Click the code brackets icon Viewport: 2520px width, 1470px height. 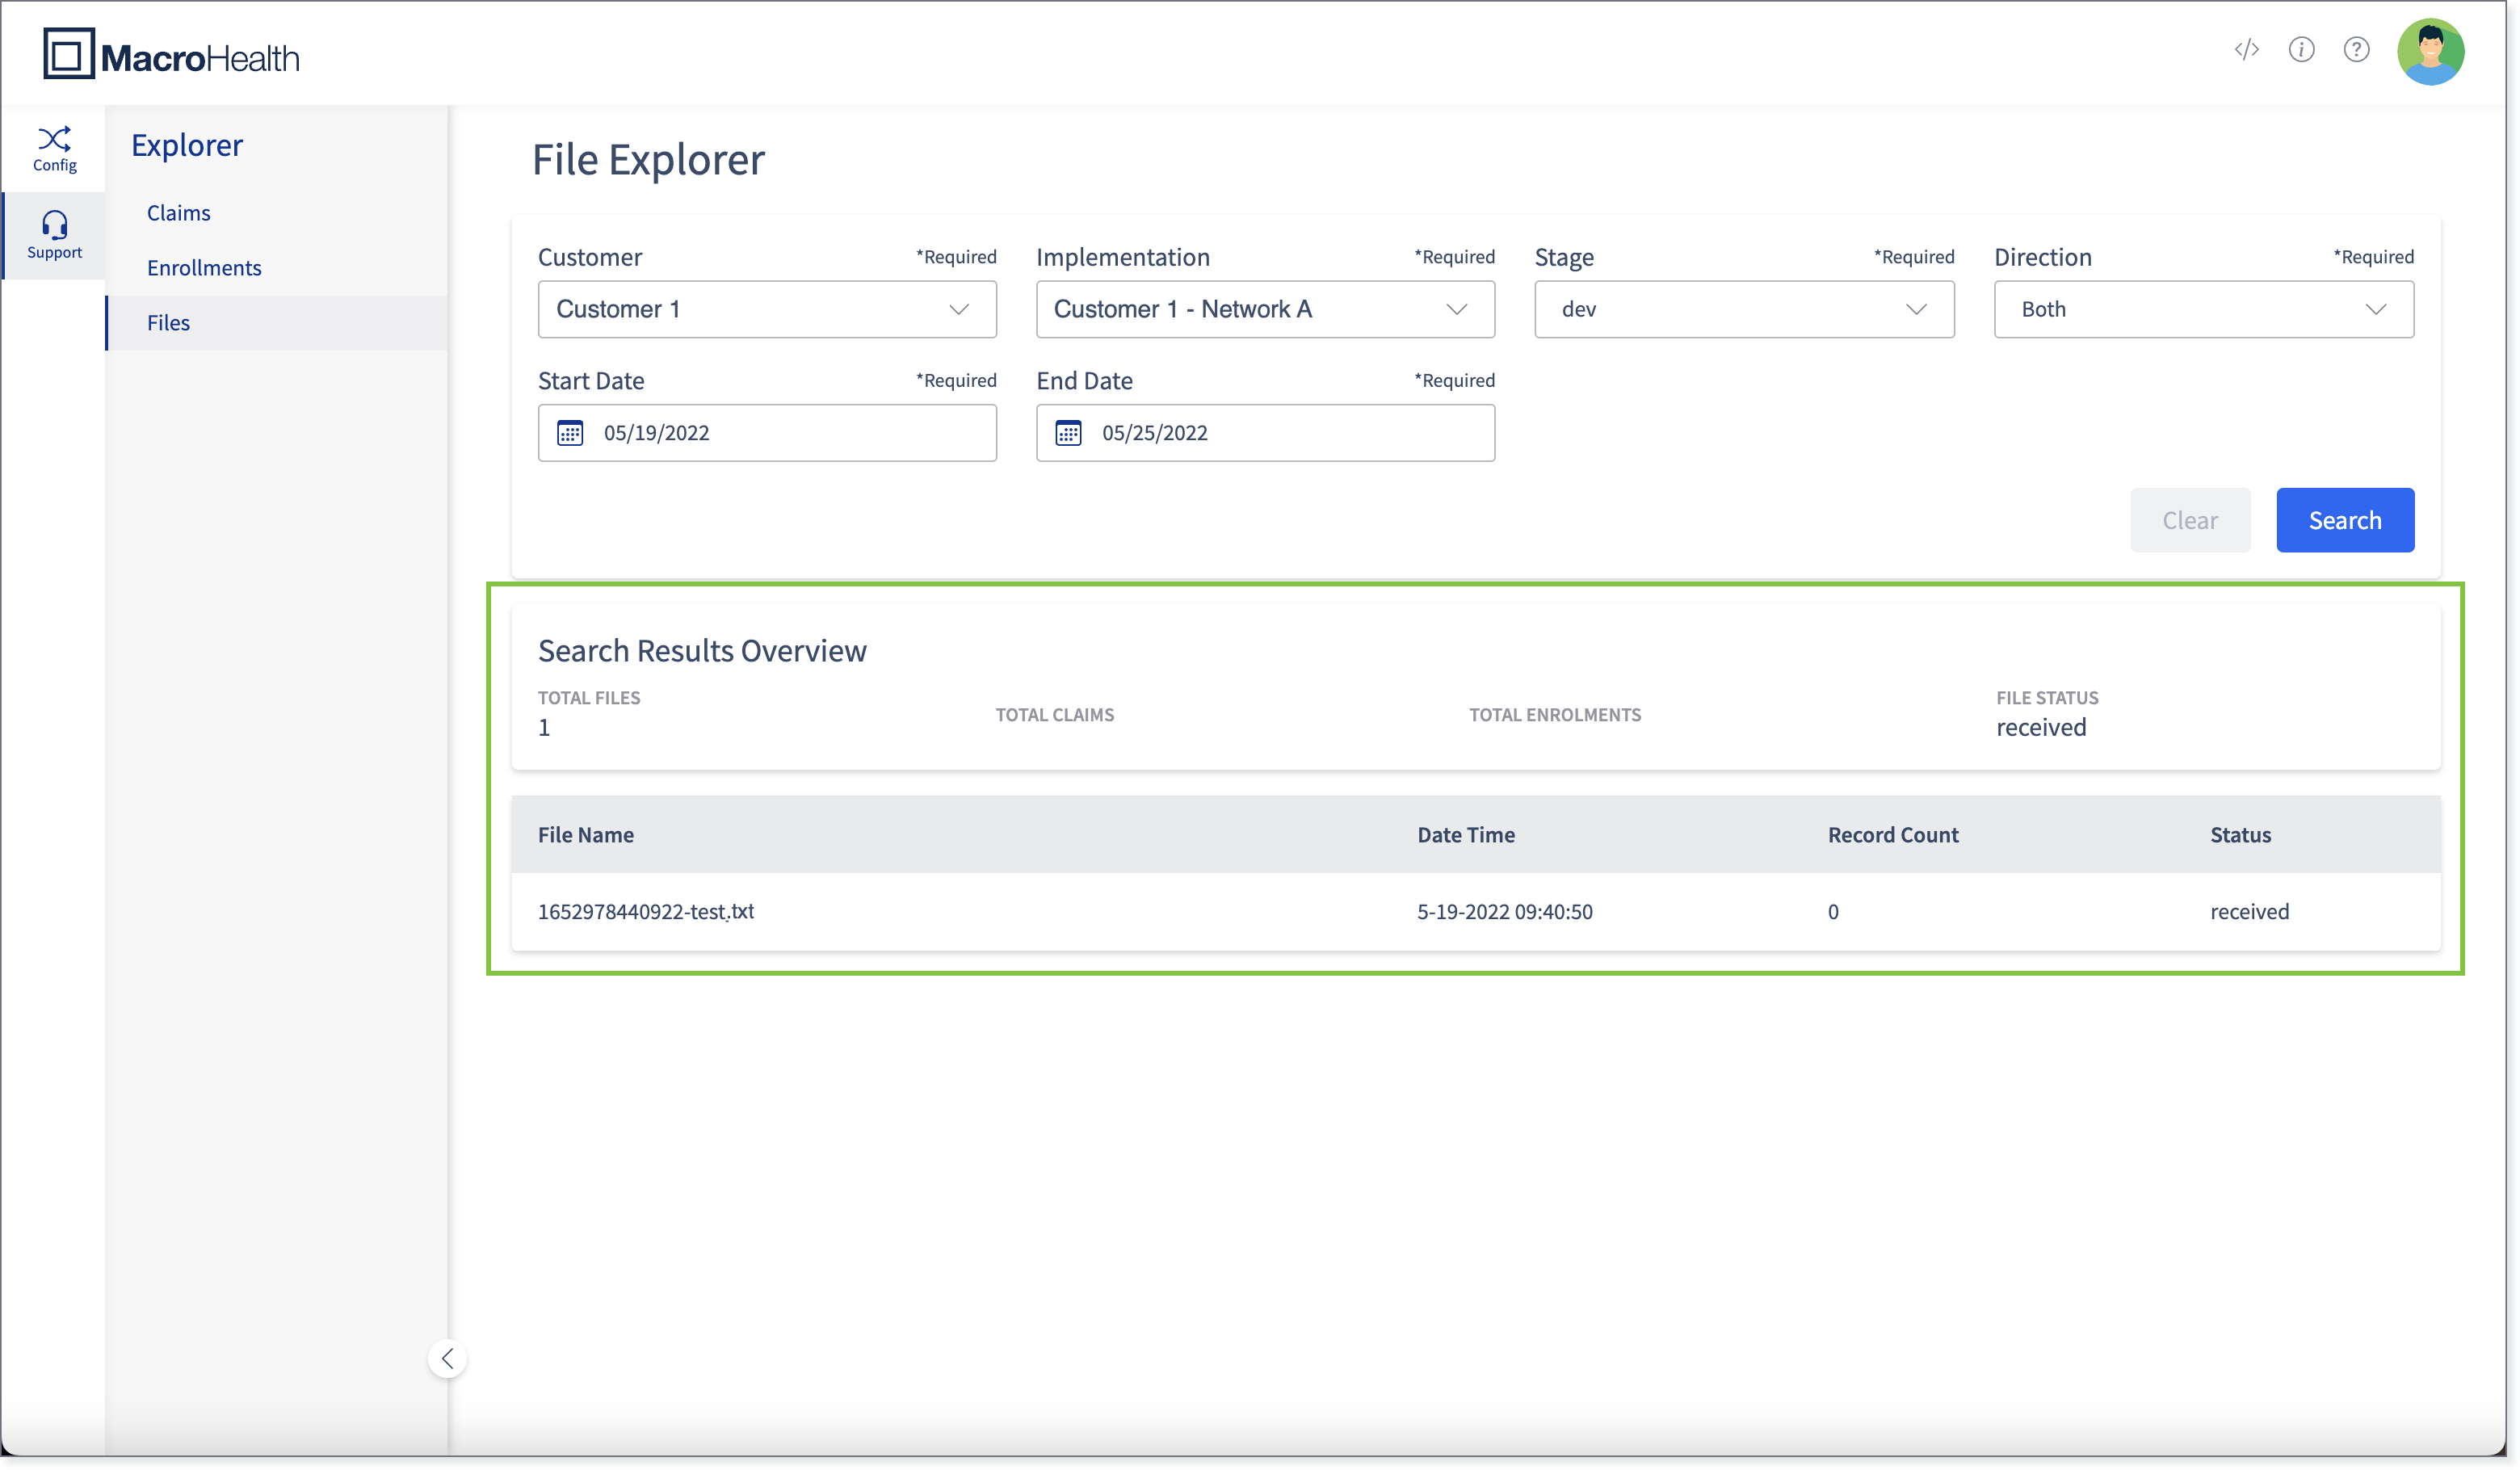pos(2247,49)
